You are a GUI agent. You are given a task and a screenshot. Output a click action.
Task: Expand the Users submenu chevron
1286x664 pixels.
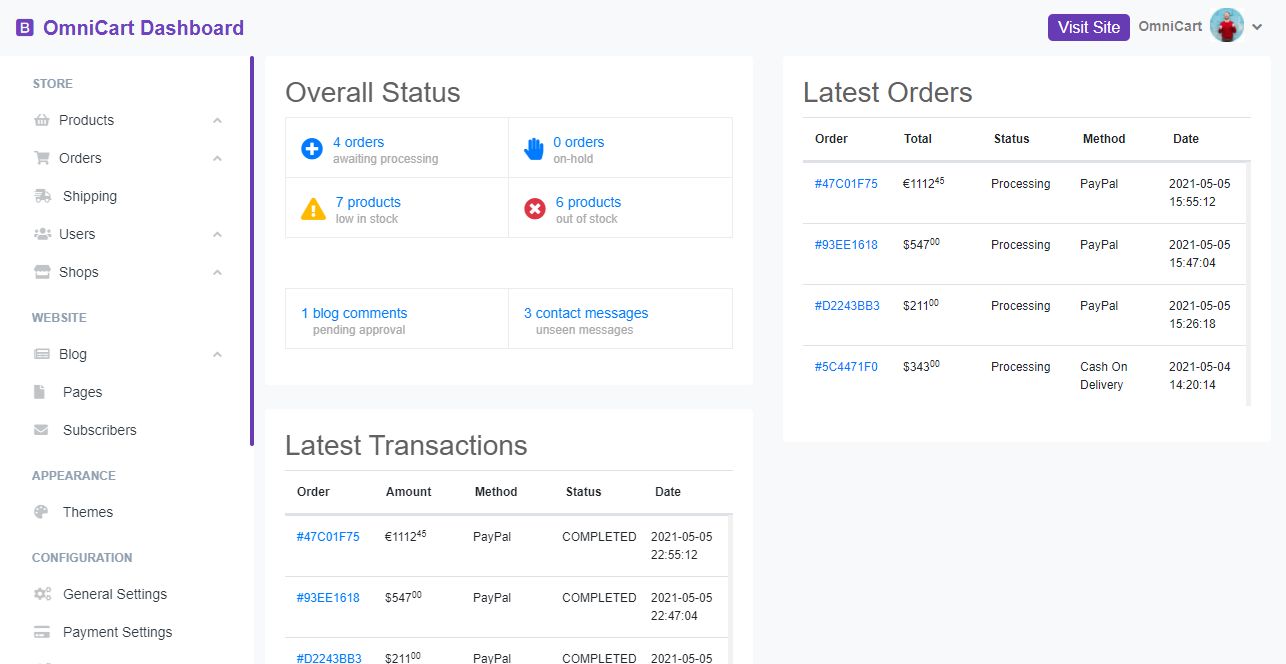click(217, 235)
